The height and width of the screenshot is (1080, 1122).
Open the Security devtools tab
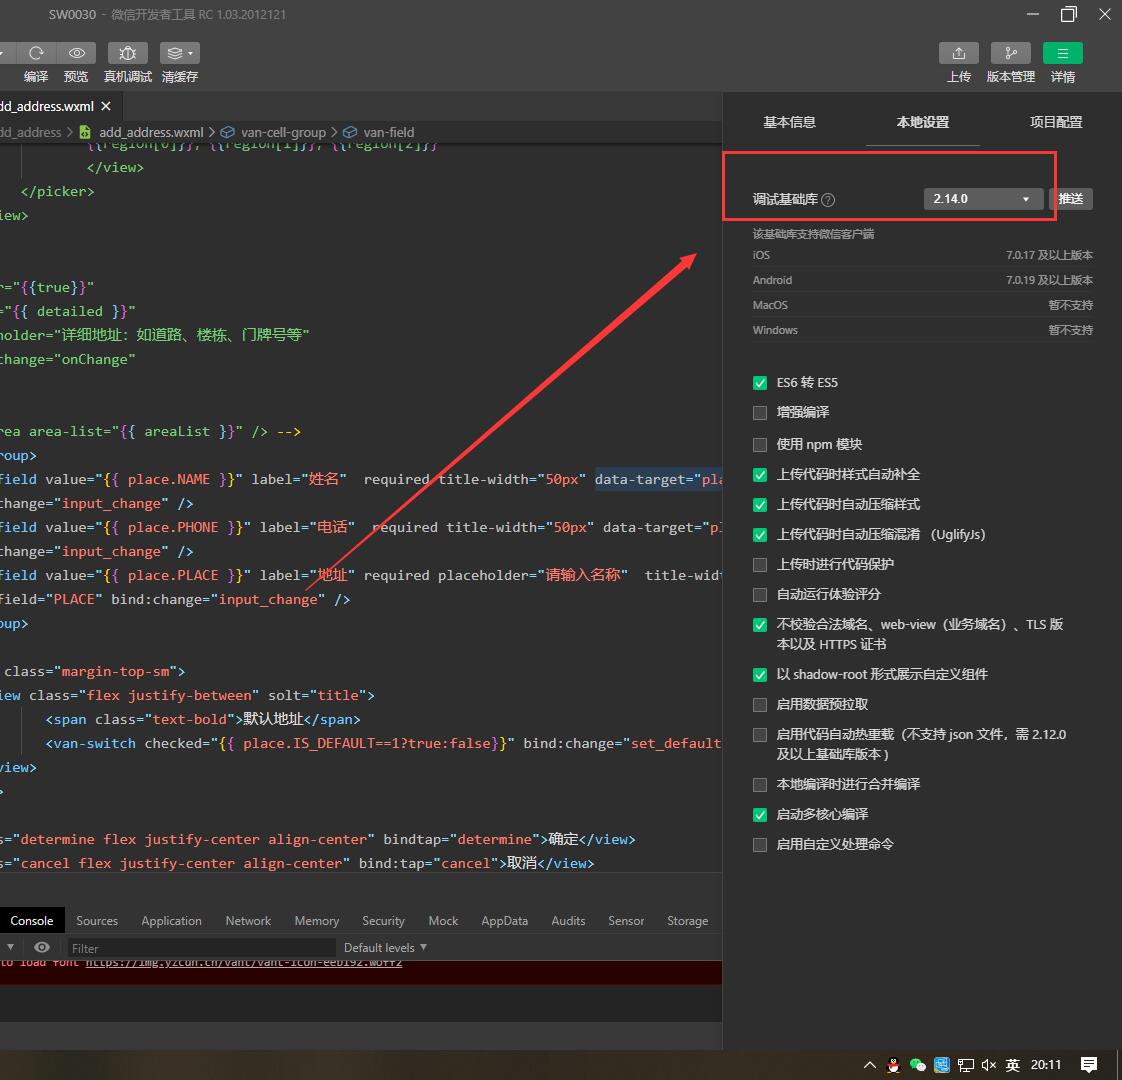coord(383,920)
